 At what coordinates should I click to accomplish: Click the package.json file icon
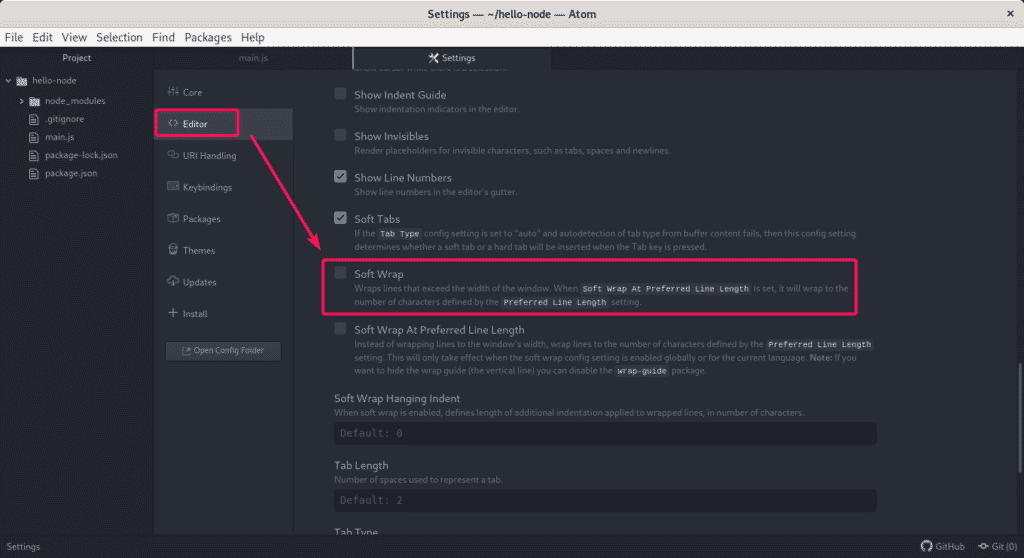34,173
